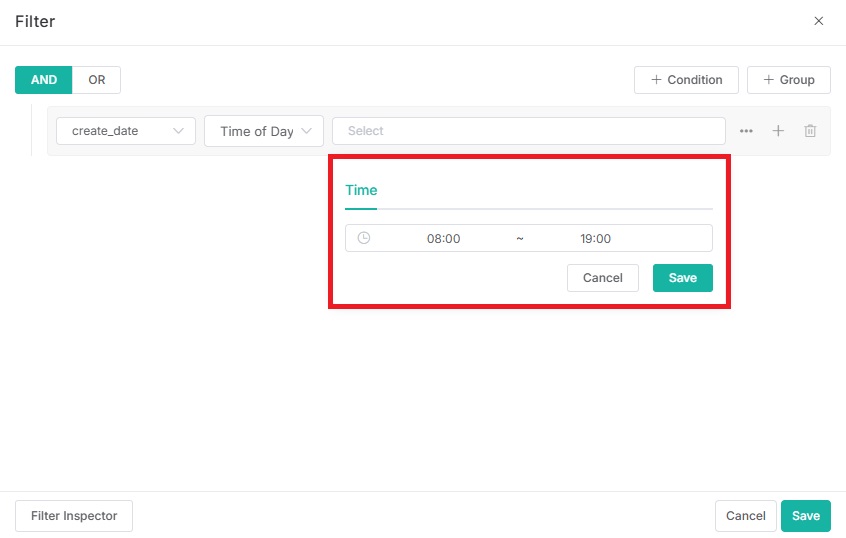Switch to the Time tab
846x538 pixels.
pos(361,190)
